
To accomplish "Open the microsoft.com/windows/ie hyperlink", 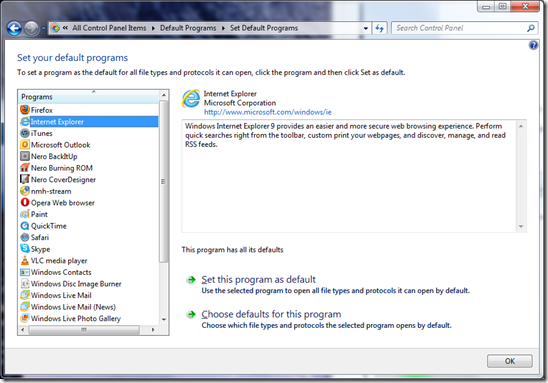I will (x=268, y=112).
